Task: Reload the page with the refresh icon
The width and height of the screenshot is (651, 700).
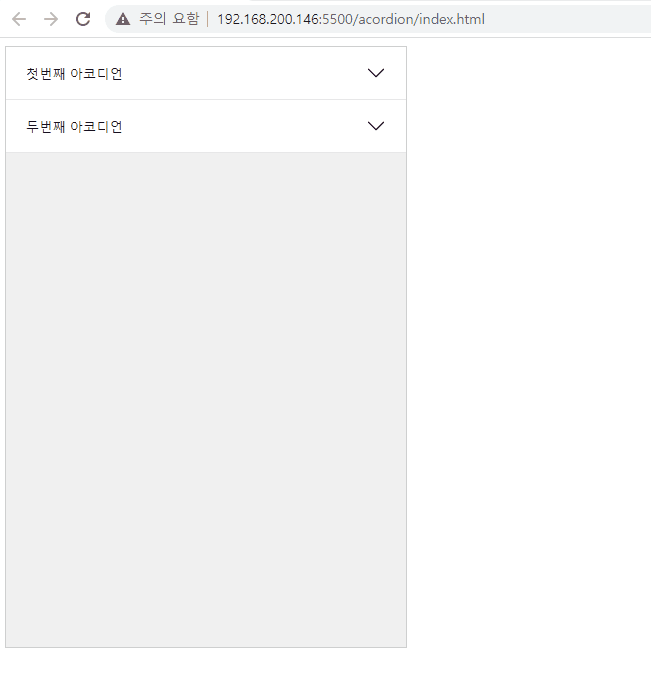Action: click(83, 19)
